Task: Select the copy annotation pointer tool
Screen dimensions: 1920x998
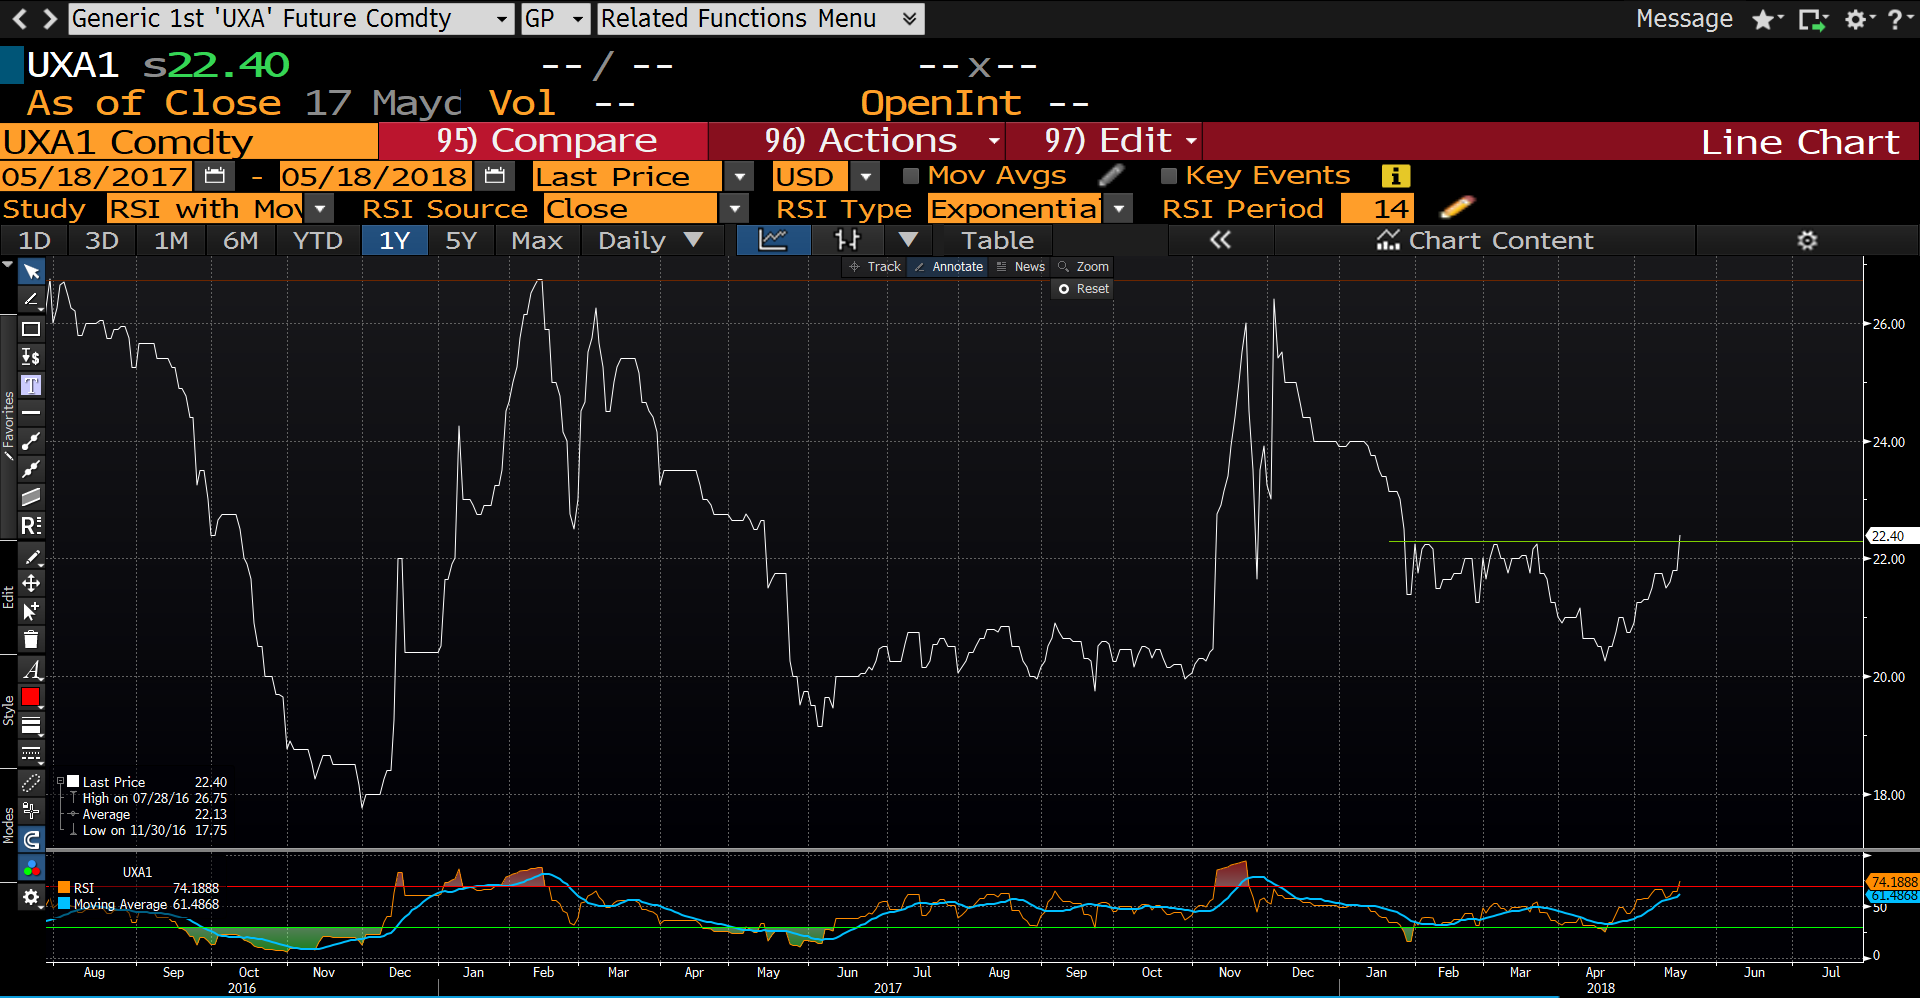Action: [31, 611]
